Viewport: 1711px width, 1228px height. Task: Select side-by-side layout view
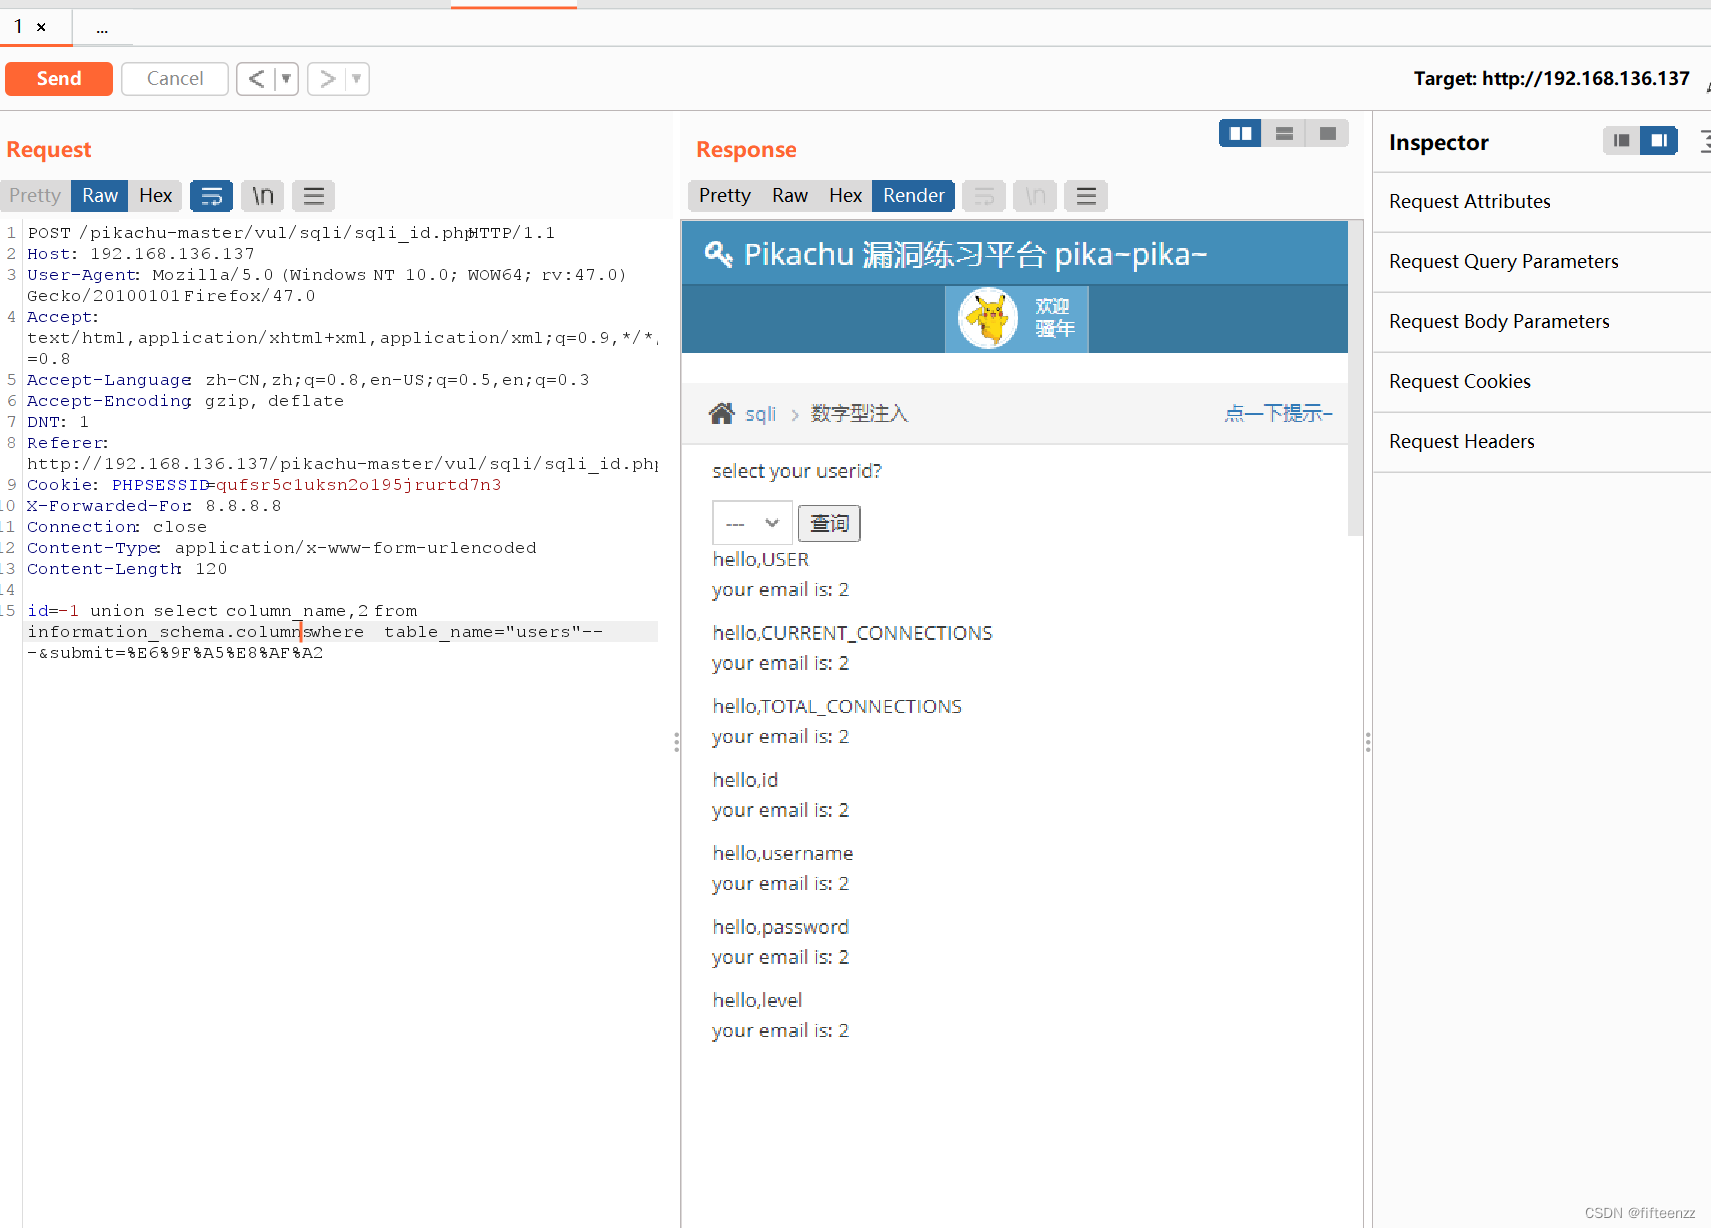1240,133
